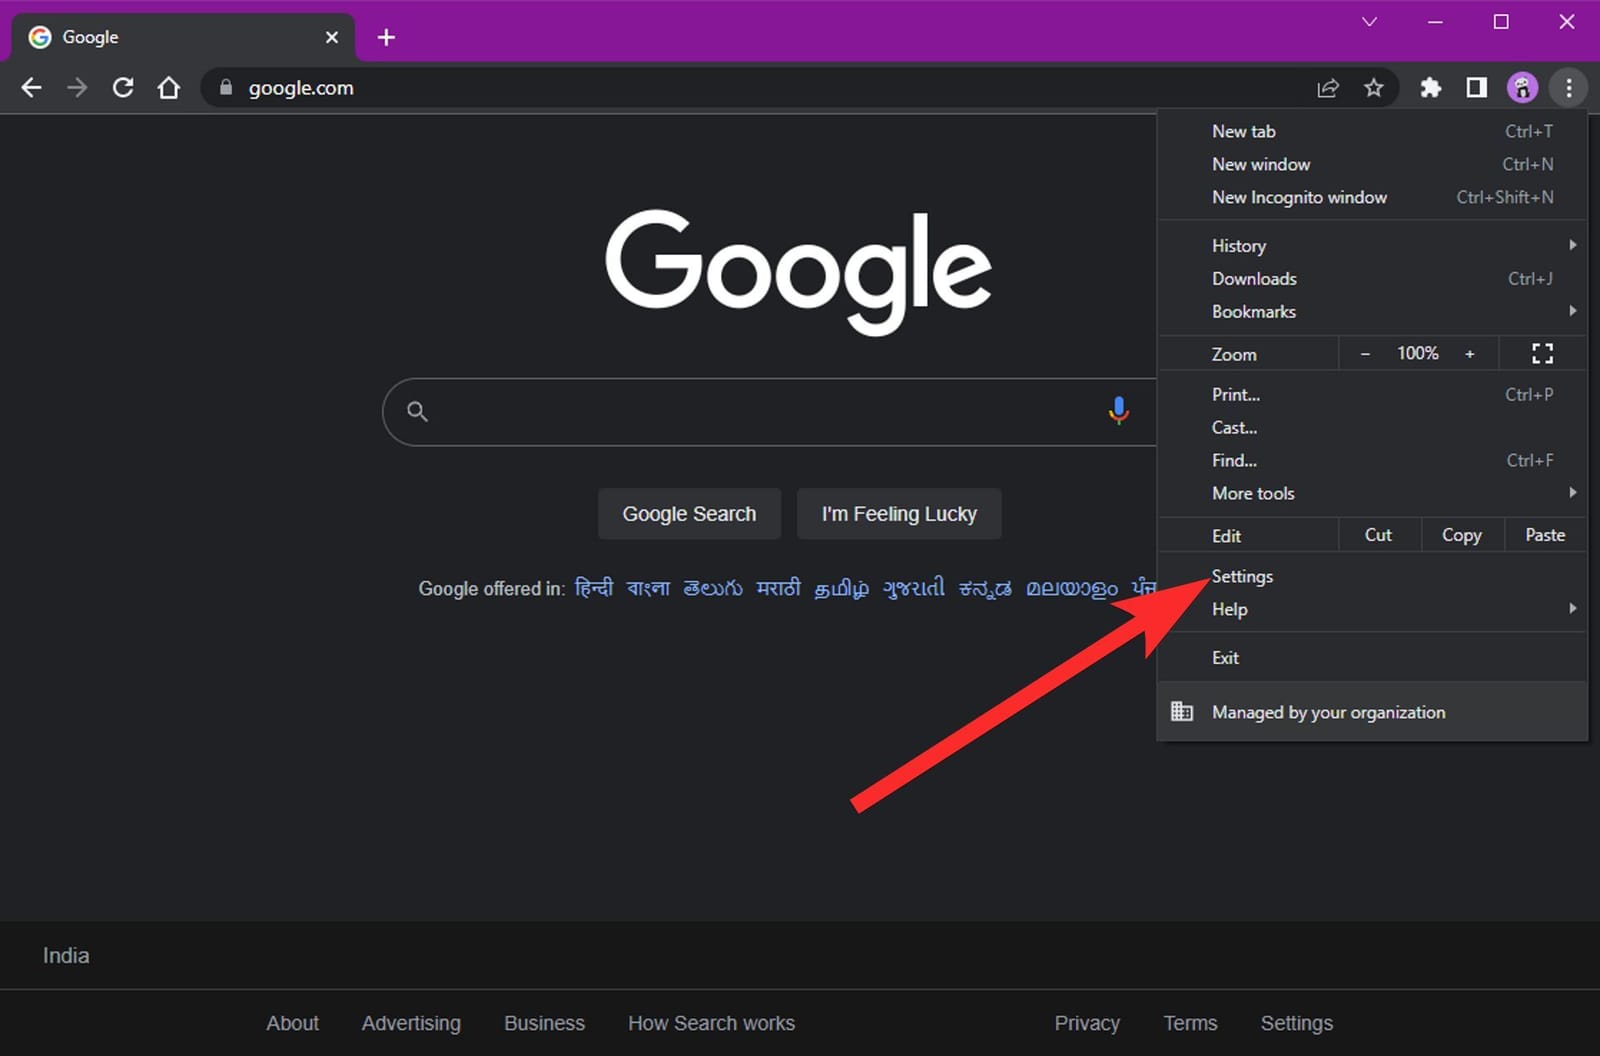The width and height of the screenshot is (1600, 1056).
Task: Click the share icon in the toolbar
Action: coord(1328,88)
